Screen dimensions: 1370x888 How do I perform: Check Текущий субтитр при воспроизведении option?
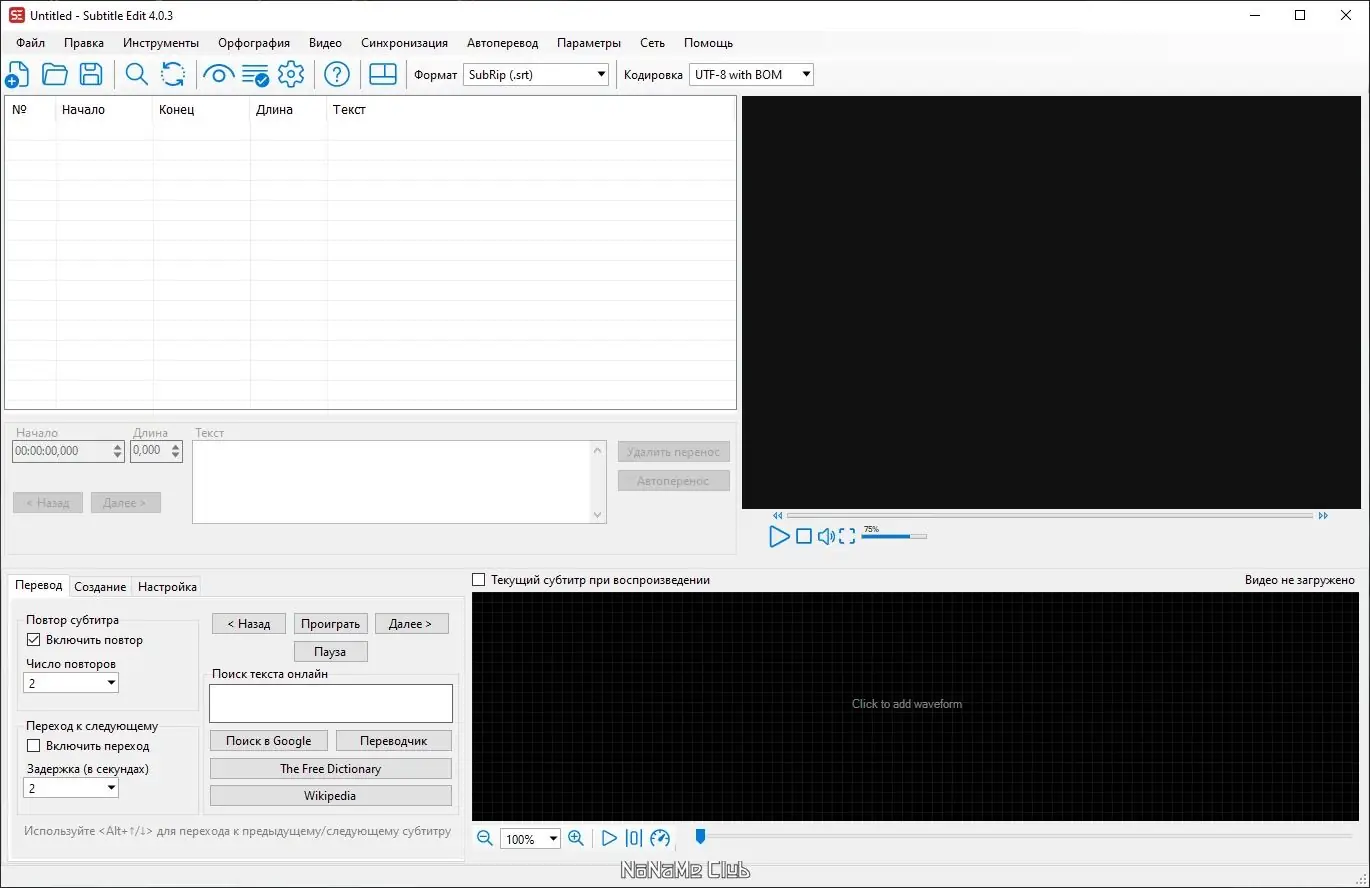click(x=478, y=580)
